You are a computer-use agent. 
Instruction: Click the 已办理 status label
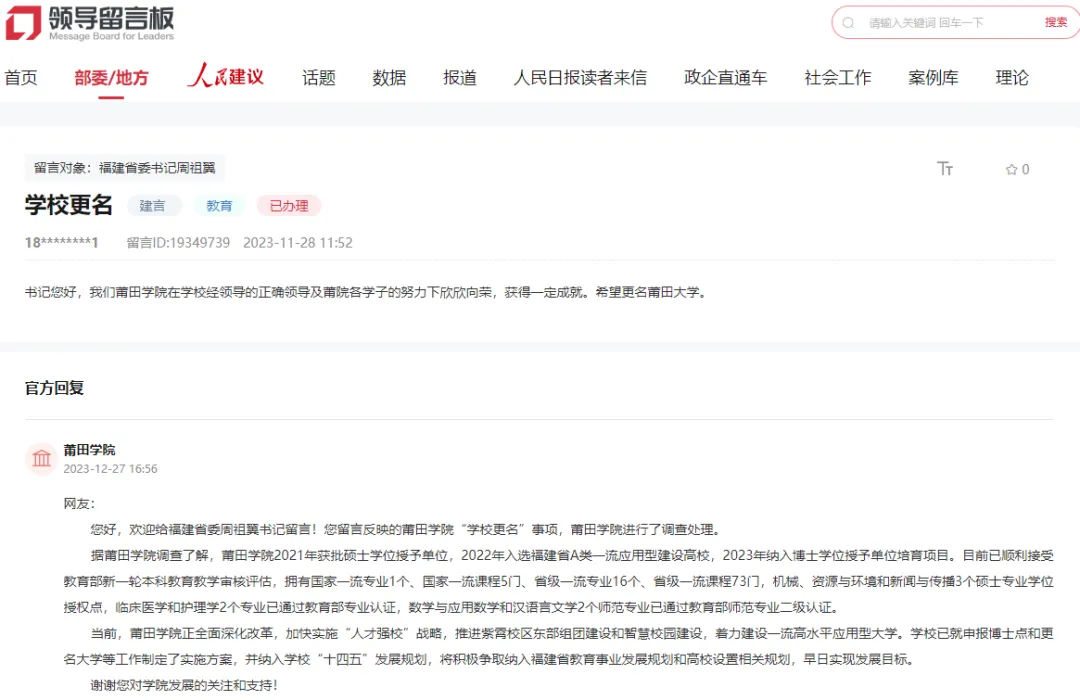pos(289,205)
